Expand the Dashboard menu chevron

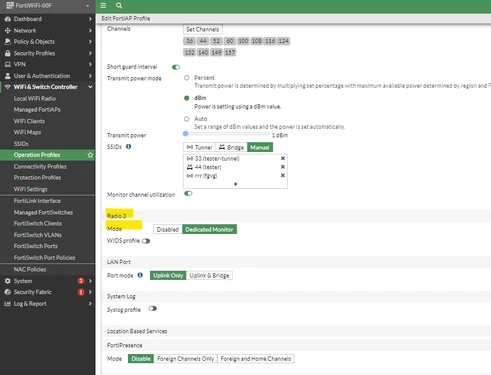tap(90, 19)
